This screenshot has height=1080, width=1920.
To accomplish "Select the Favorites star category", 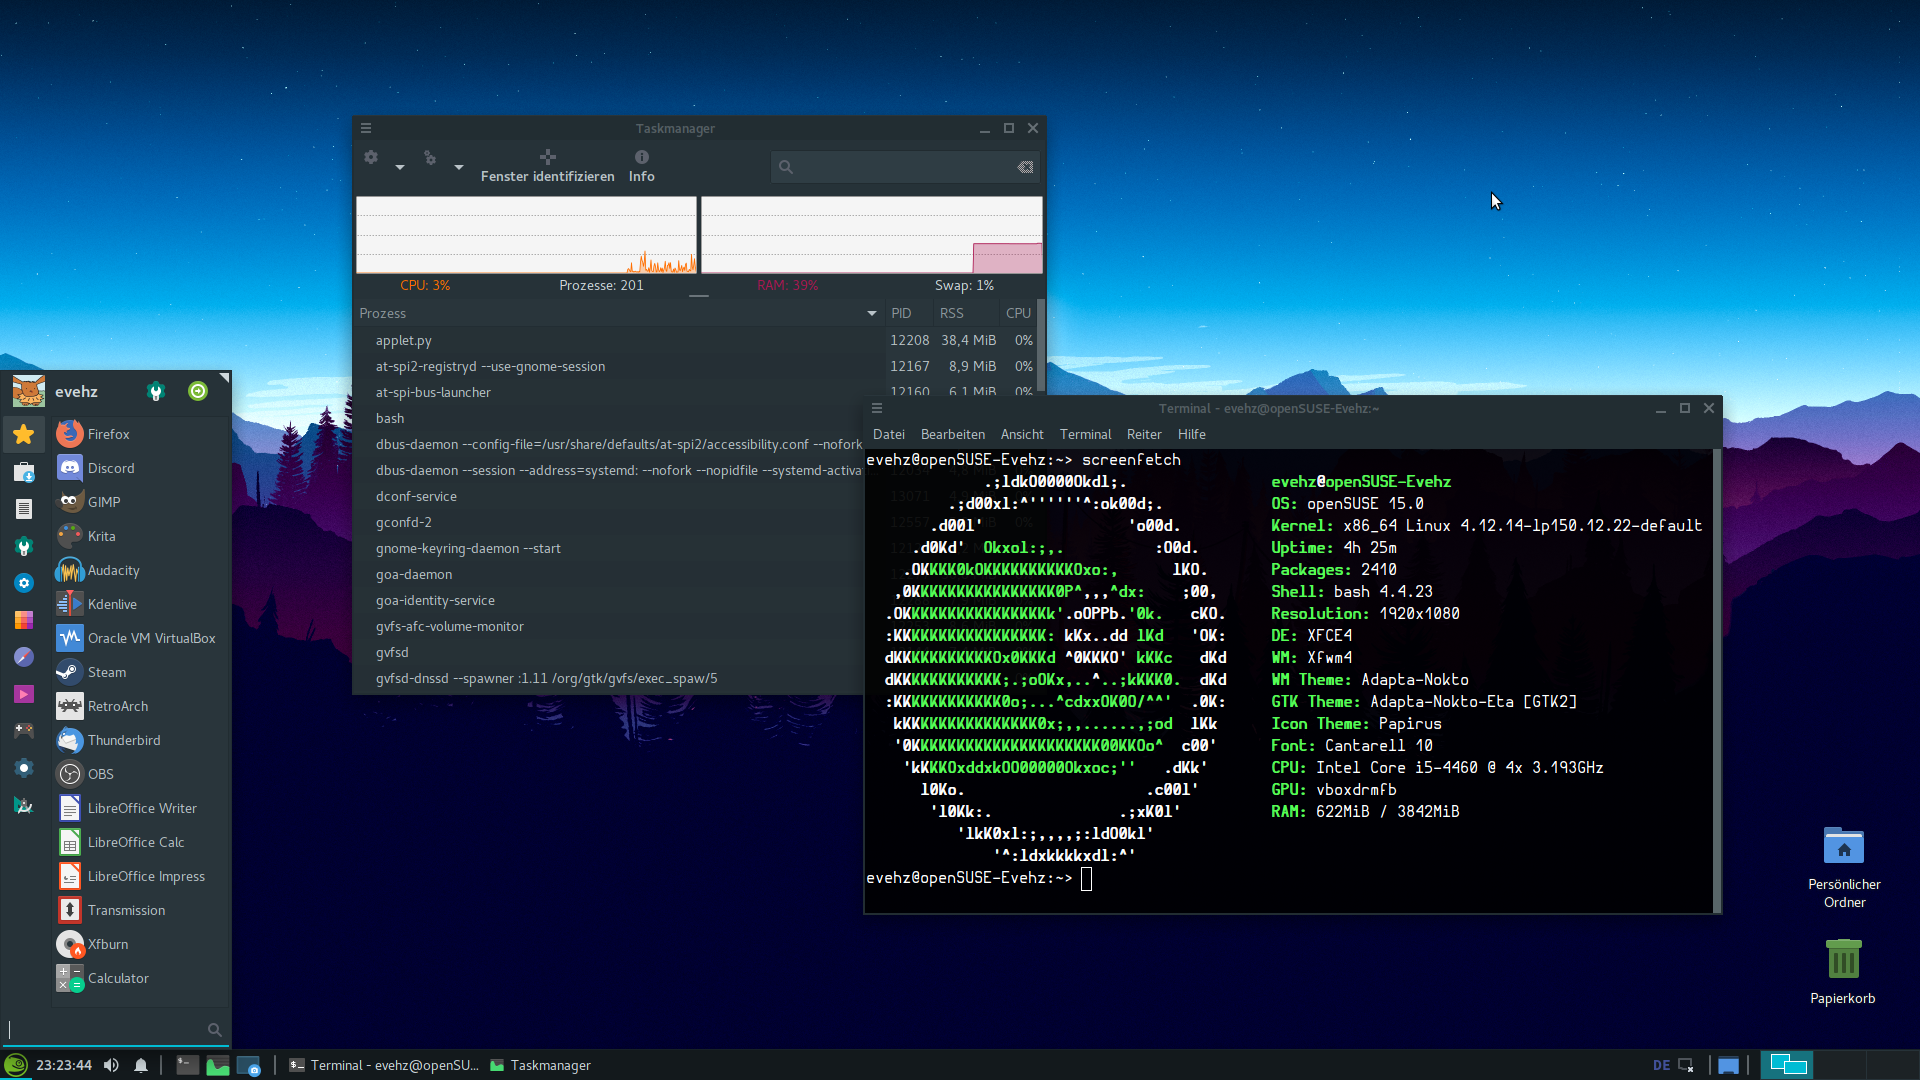I will (x=24, y=434).
